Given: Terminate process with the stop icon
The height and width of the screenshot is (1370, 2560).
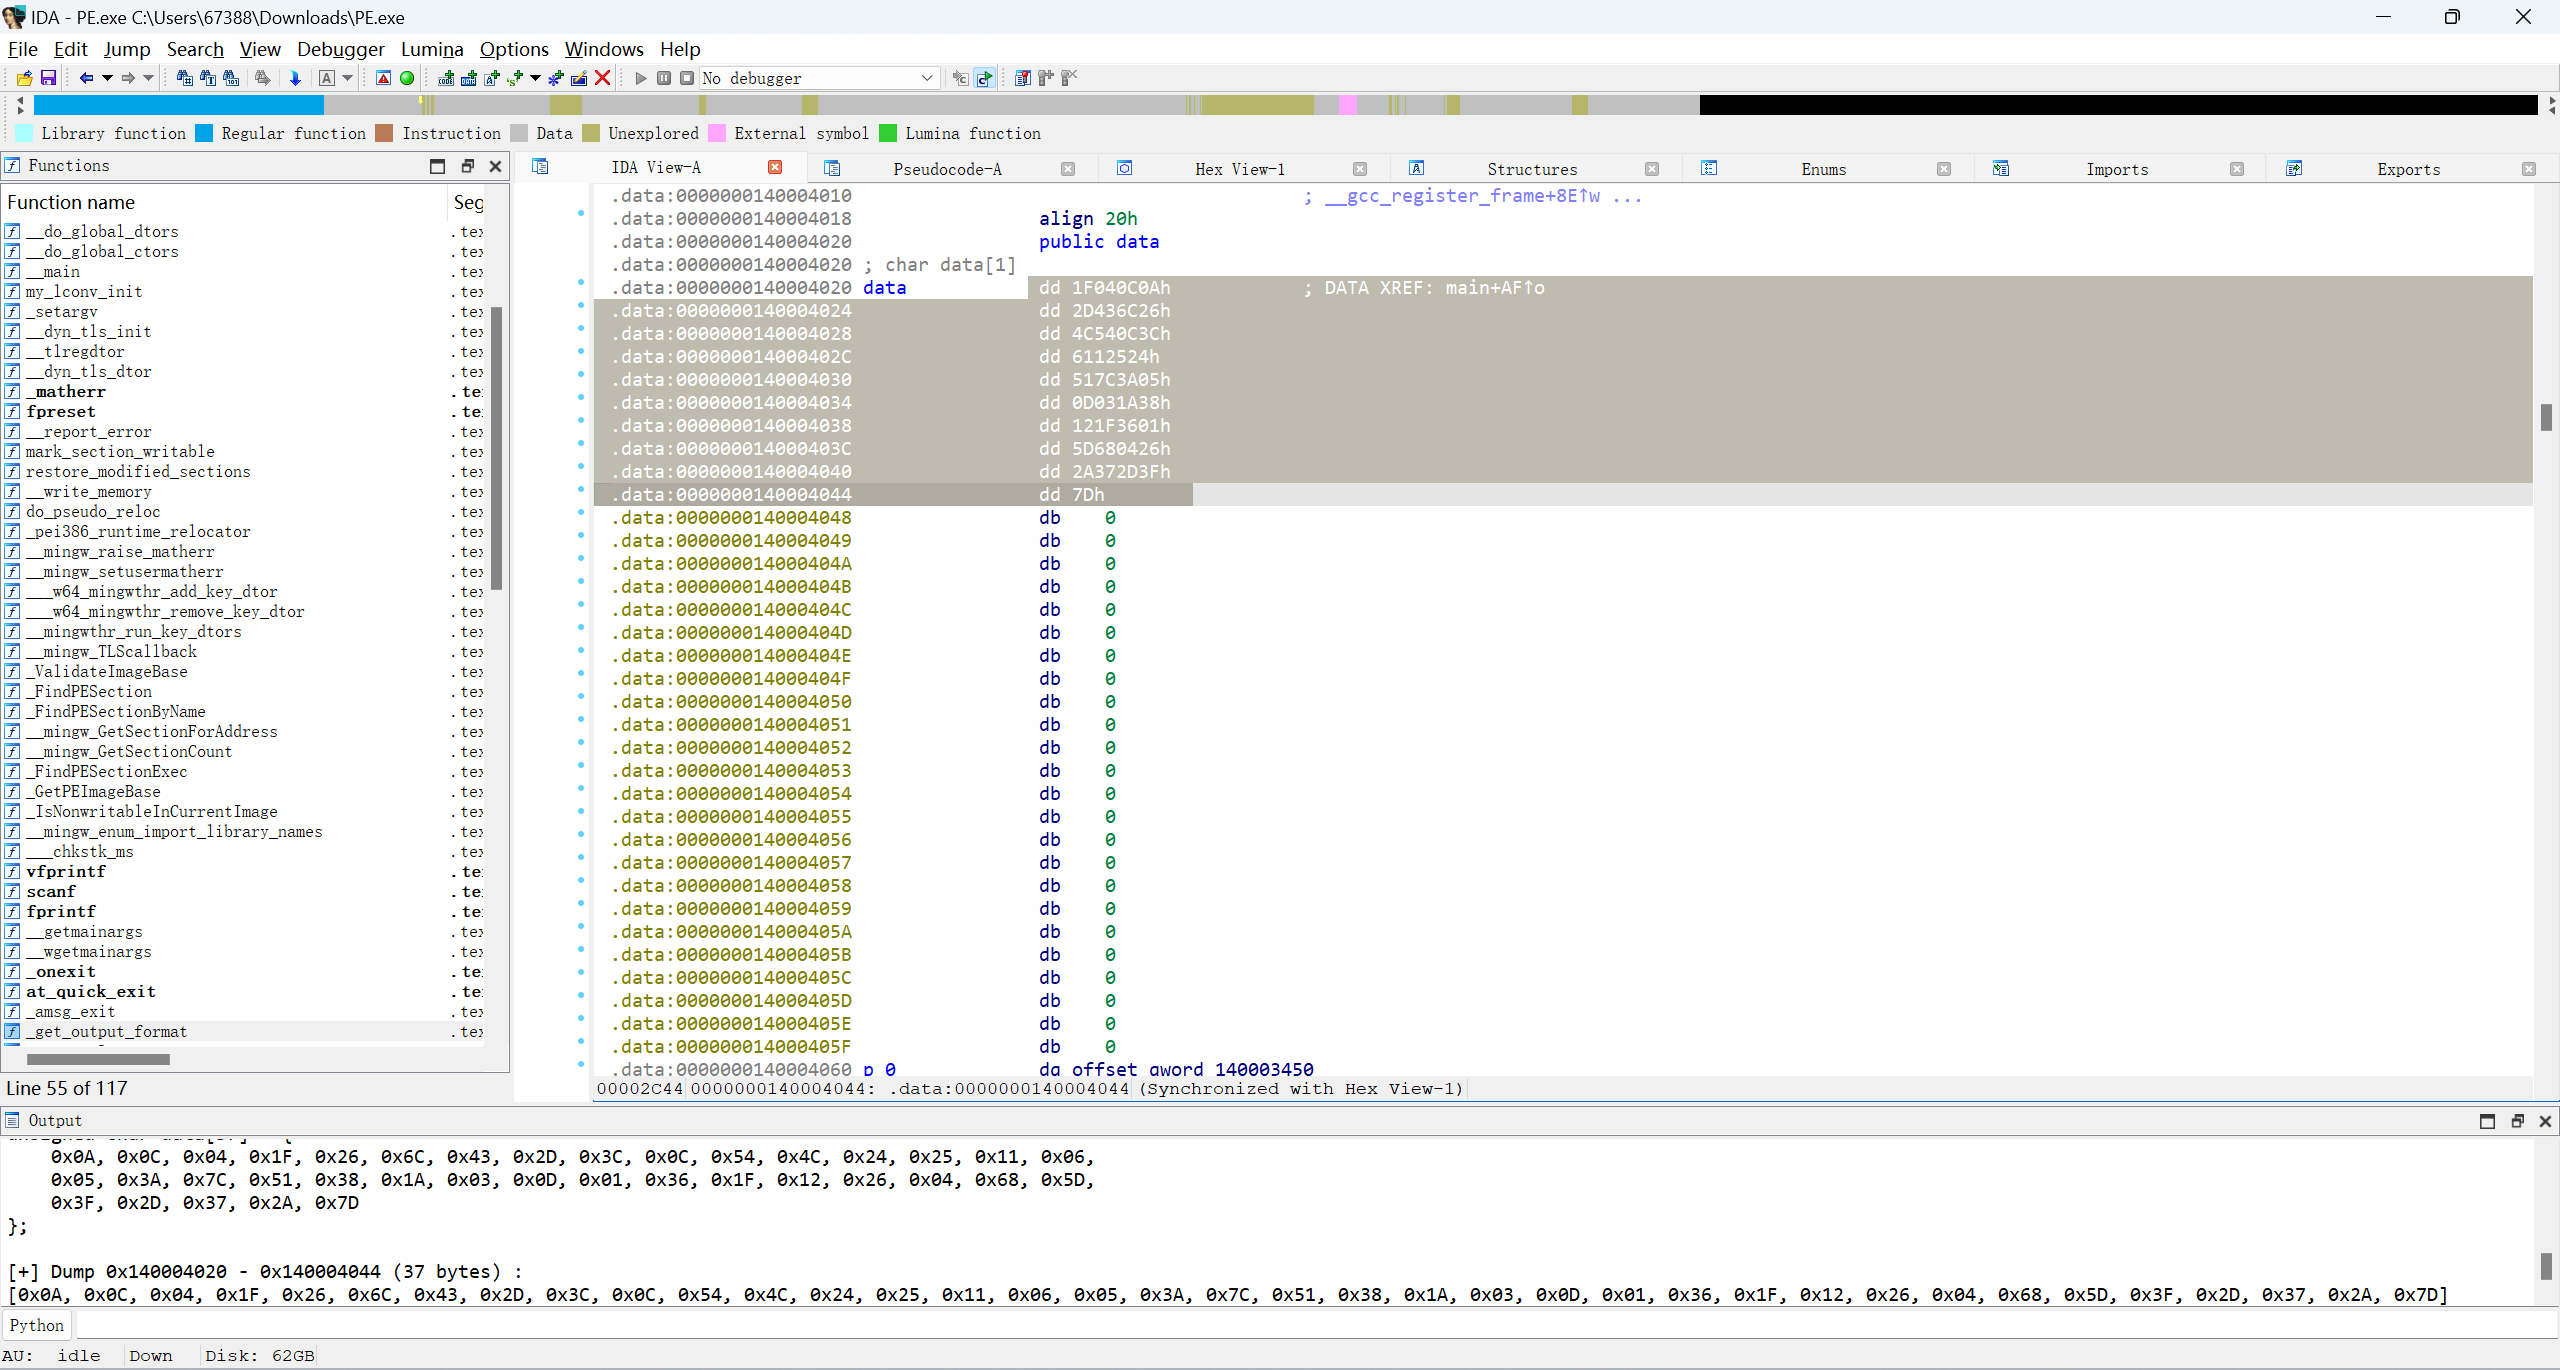Looking at the screenshot, I should point(687,78).
